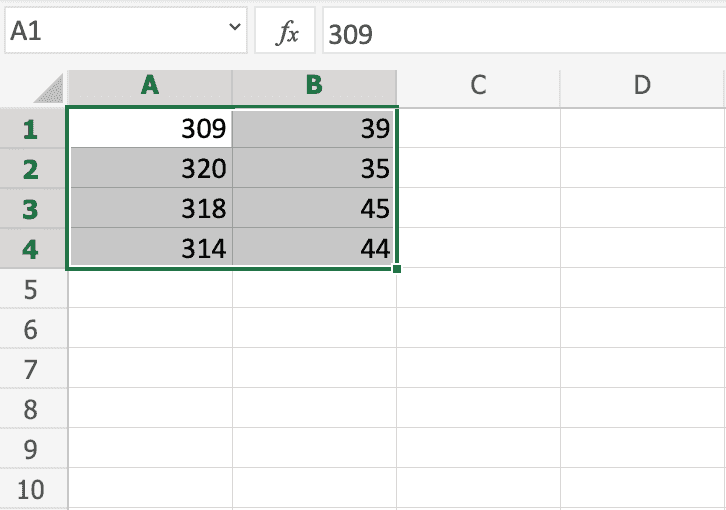Click cell B4 with value 44
Image resolution: width=726 pixels, height=510 pixels.
click(314, 249)
